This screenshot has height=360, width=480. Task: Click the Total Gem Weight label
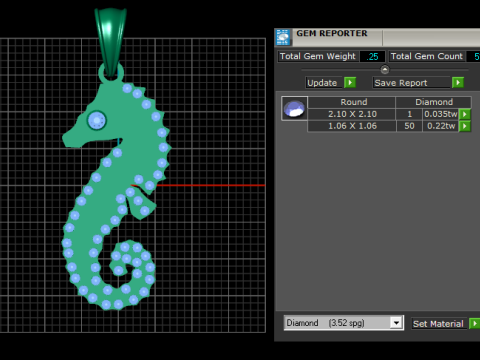point(318,56)
